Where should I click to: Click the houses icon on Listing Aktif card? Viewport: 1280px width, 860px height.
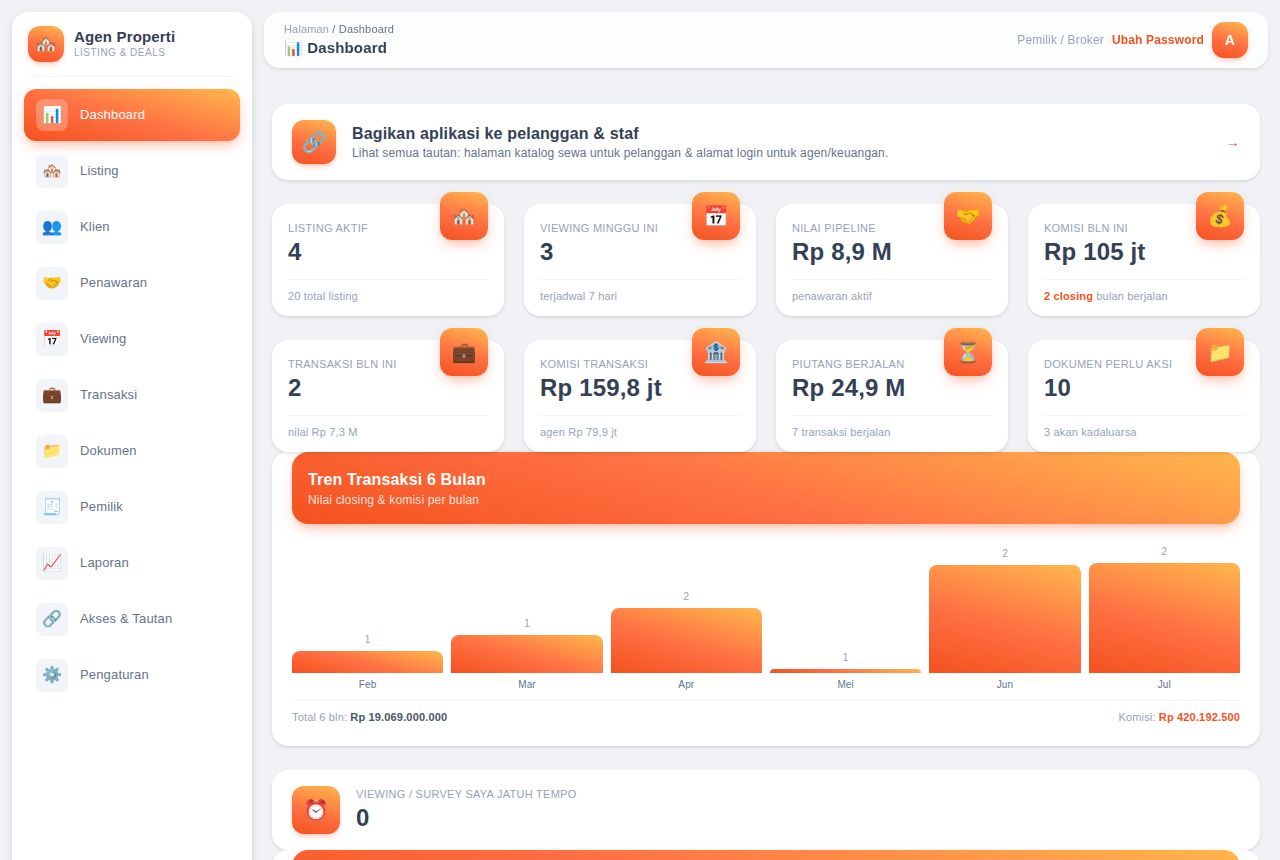[x=464, y=216]
